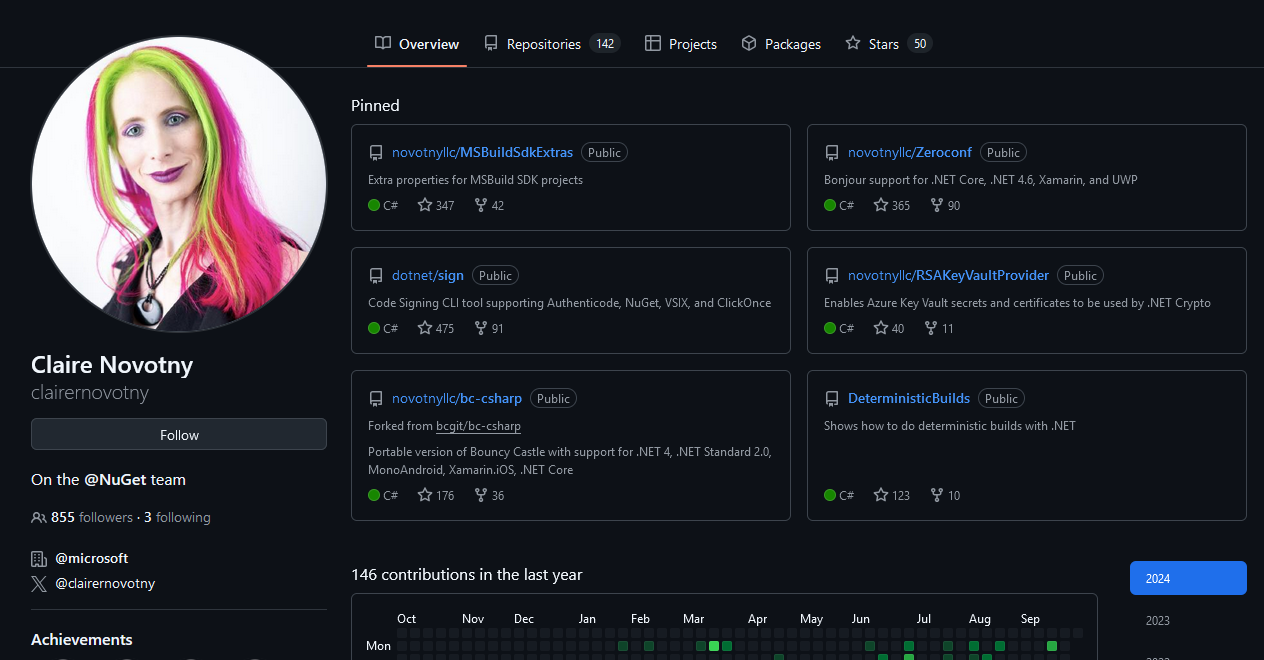This screenshot has width=1264, height=660.
Task: Open novotnyllc/bc-csharp repository
Action: pos(457,398)
